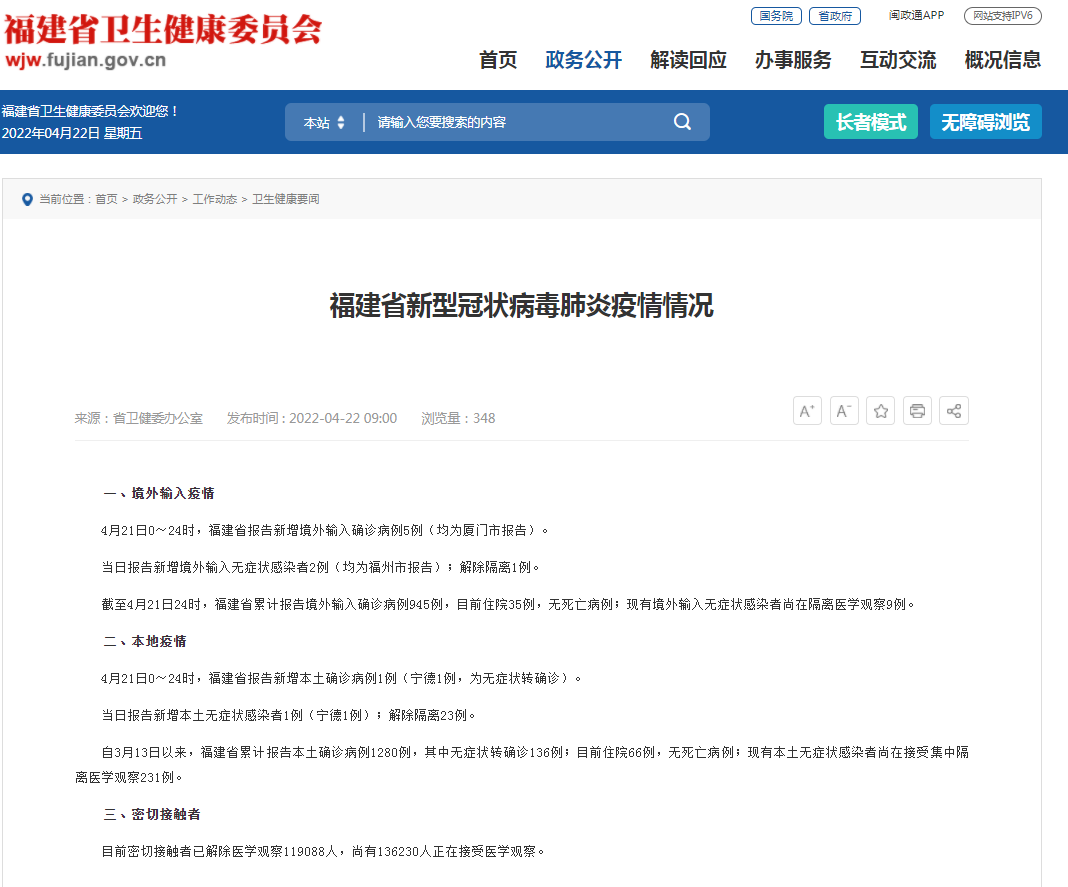Image resolution: width=1068 pixels, height=887 pixels.
Task: Switch to 无障碍浏览 accessible browsing
Action: (x=986, y=121)
